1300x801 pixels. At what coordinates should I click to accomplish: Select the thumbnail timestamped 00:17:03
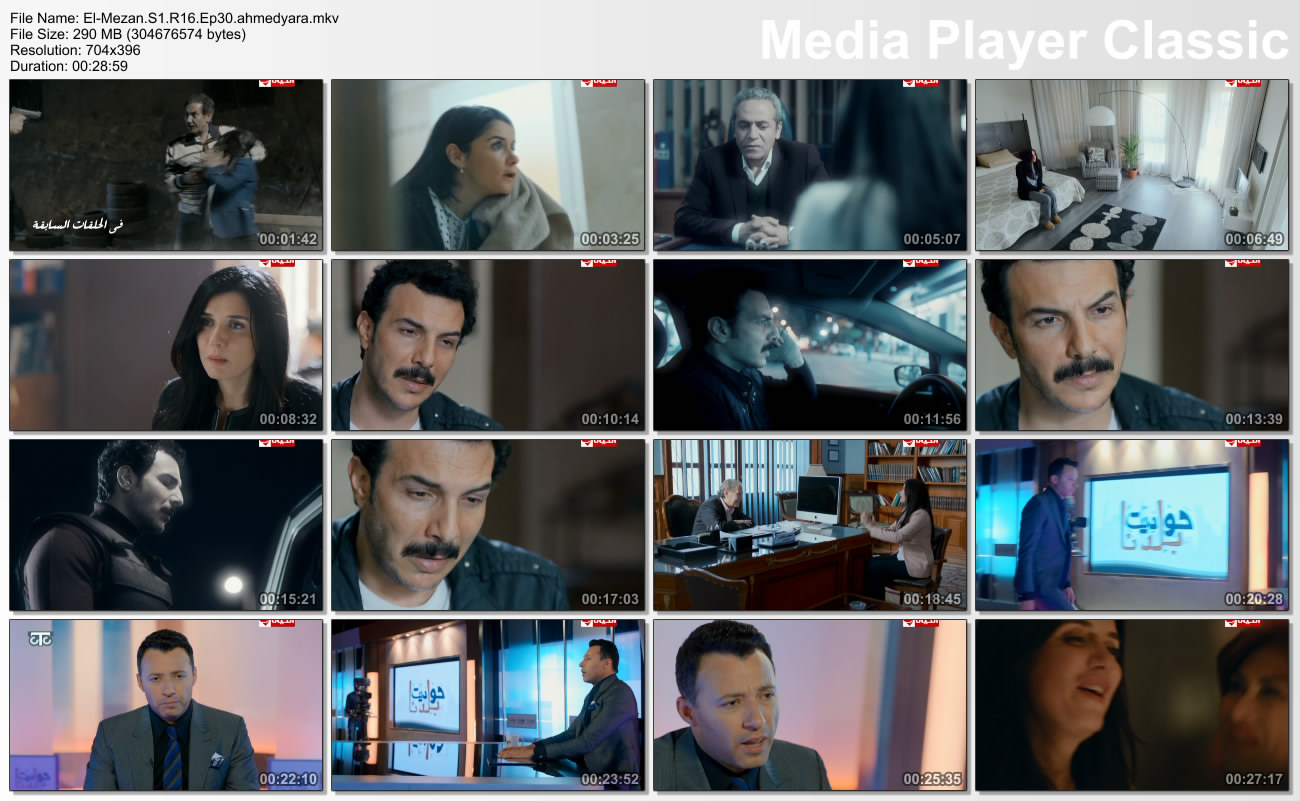pos(488,525)
